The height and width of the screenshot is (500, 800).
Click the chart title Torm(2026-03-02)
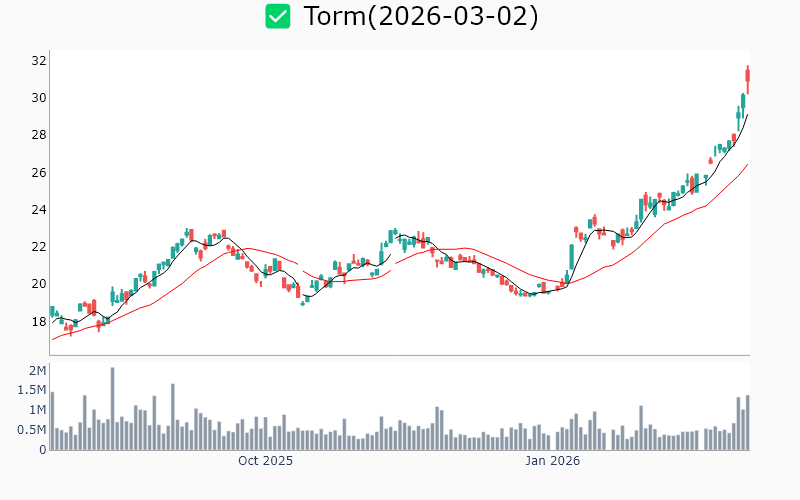(420, 17)
